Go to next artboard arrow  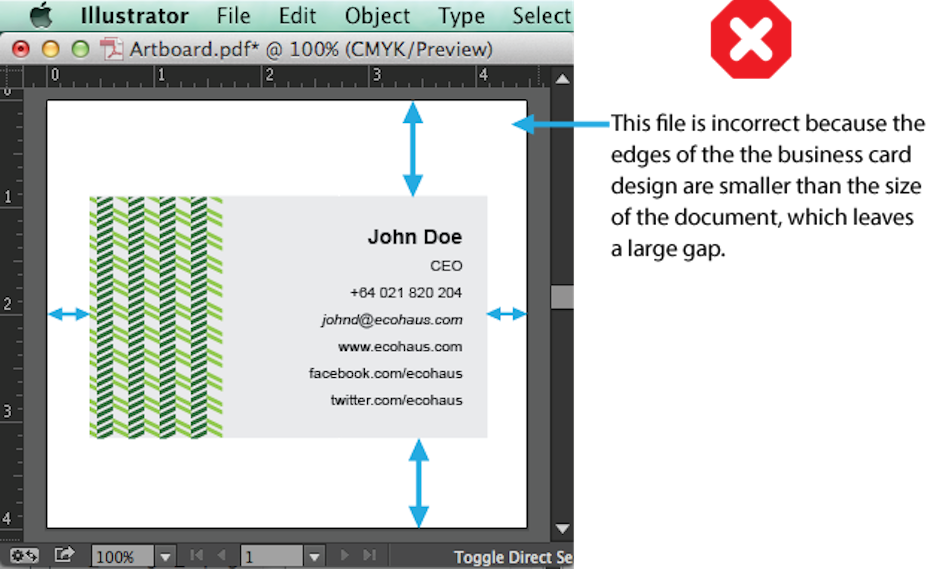point(345,556)
